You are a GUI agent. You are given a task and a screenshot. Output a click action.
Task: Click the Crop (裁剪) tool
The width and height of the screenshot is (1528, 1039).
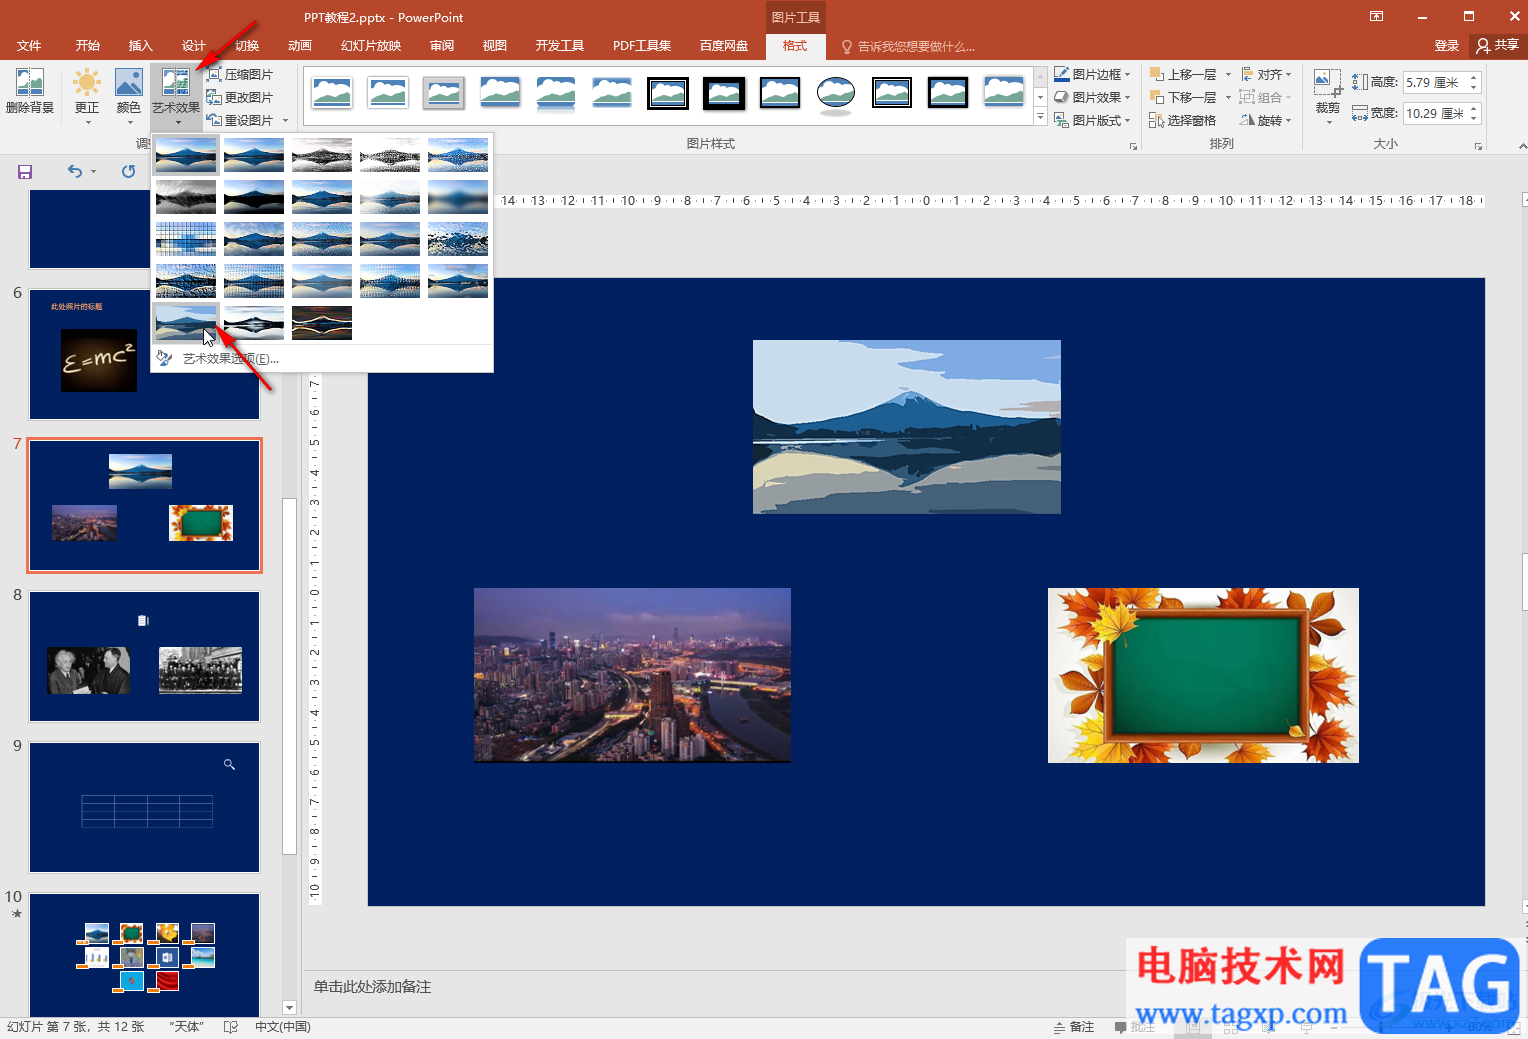[x=1328, y=95]
